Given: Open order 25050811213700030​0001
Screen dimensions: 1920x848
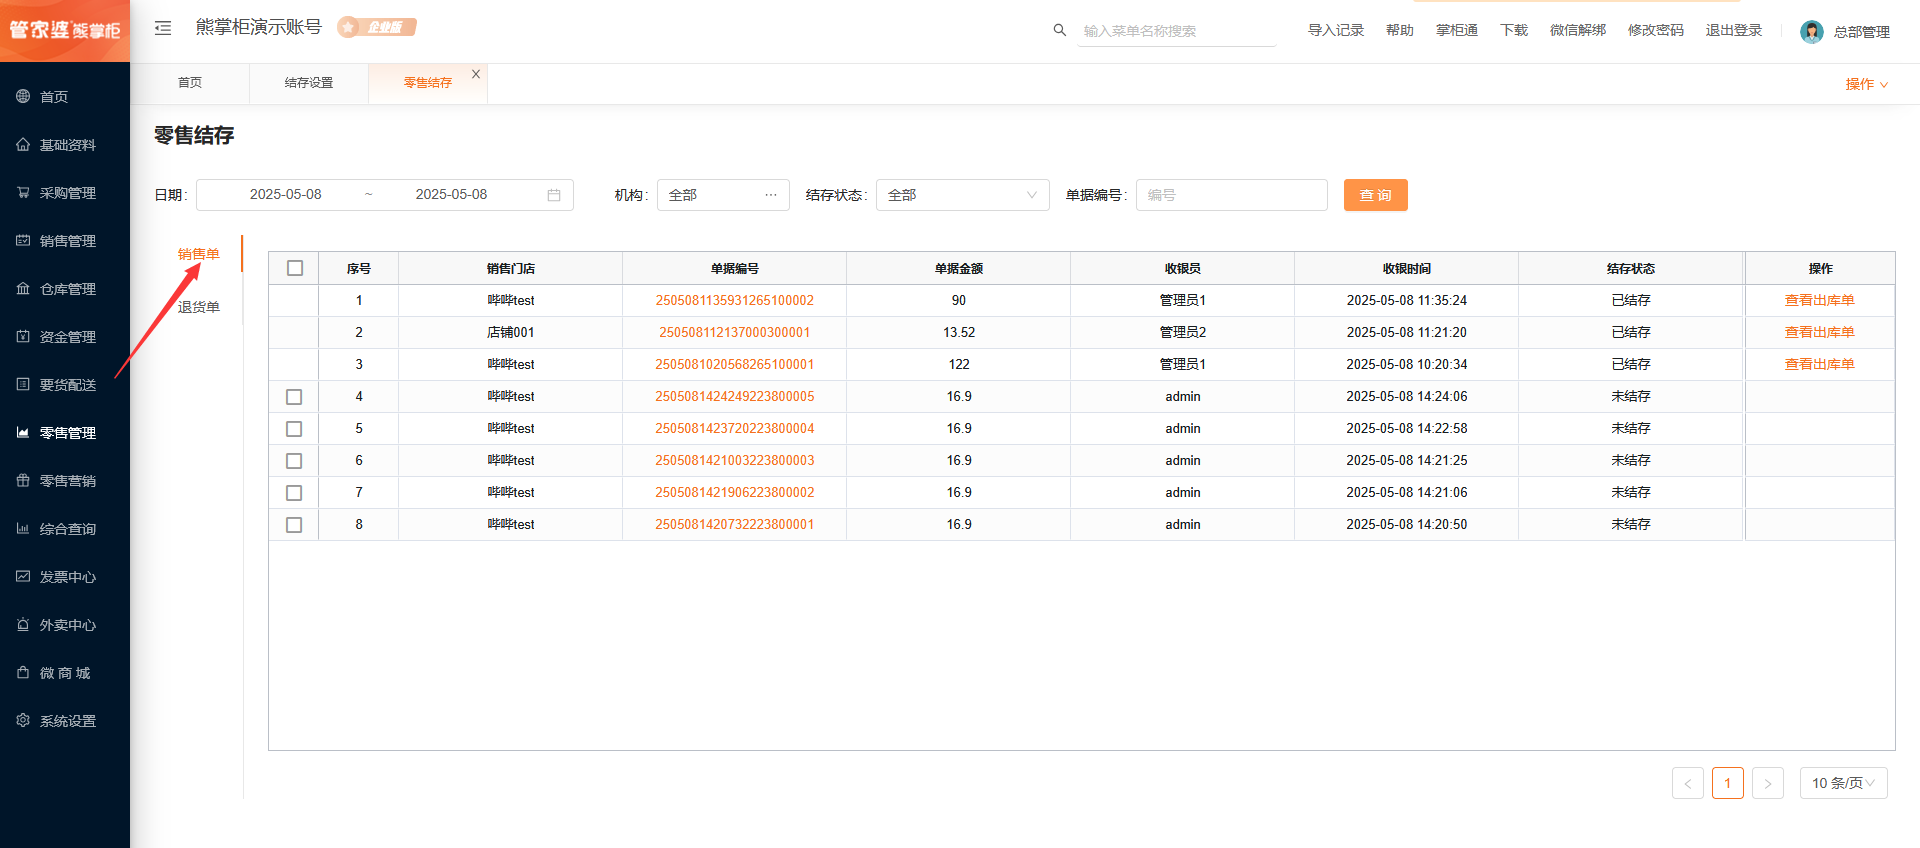Looking at the screenshot, I should point(735,332).
